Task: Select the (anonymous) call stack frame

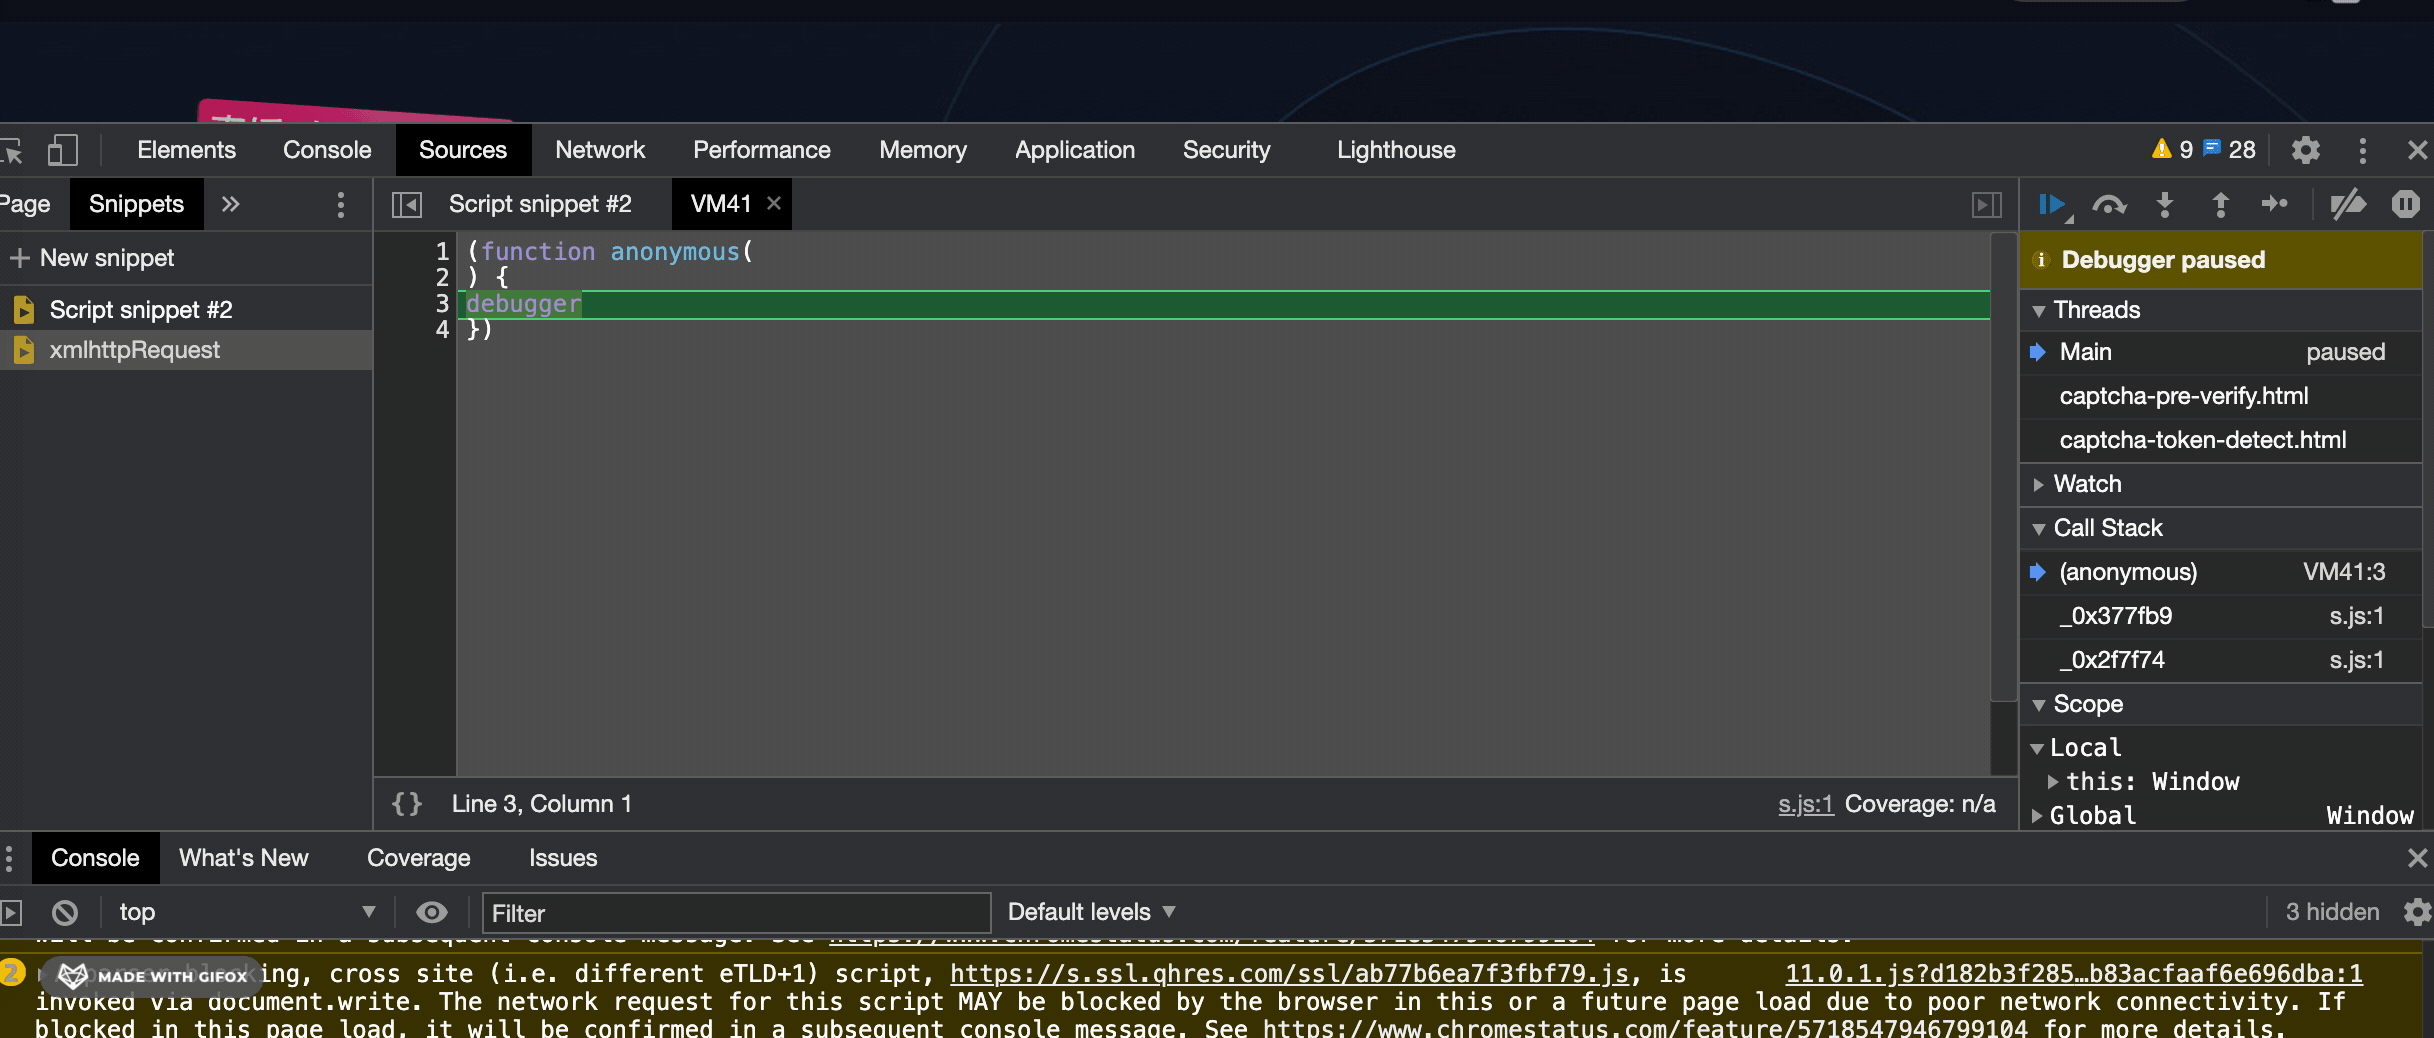Action: tap(2221, 572)
